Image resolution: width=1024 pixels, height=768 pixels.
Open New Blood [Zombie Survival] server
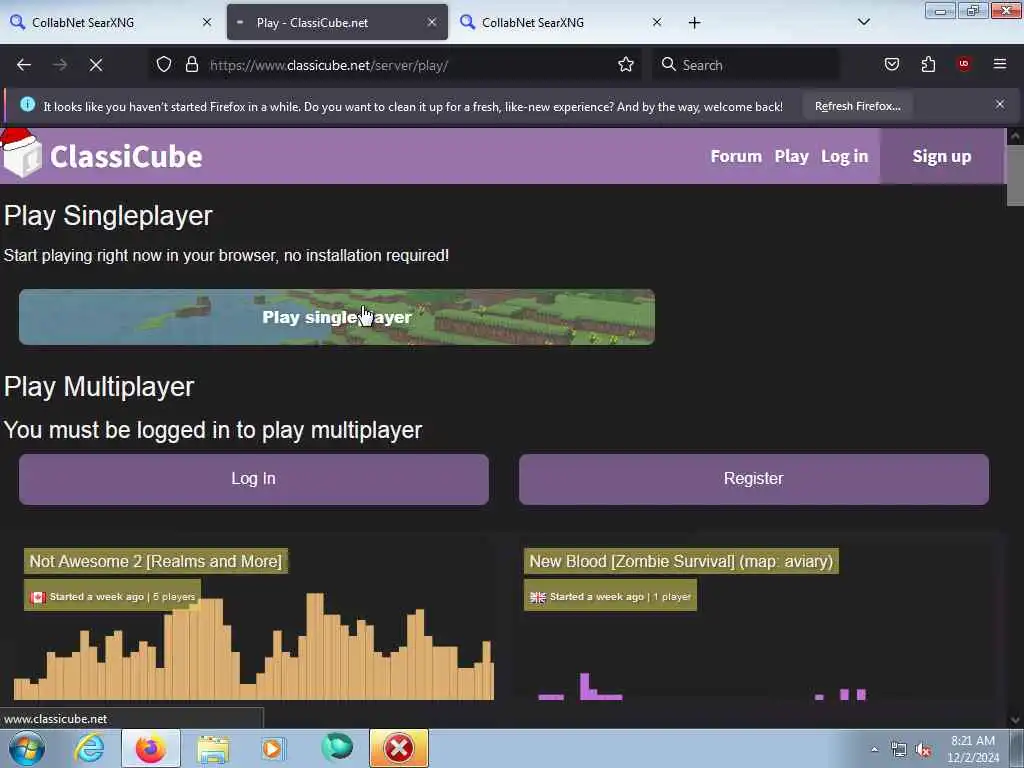pos(681,561)
